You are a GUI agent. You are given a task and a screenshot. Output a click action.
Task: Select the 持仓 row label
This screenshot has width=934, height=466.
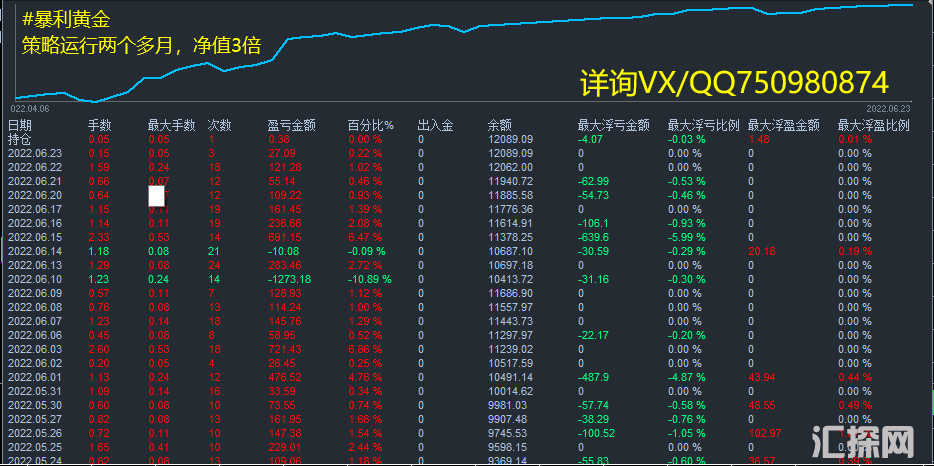(x=20, y=139)
